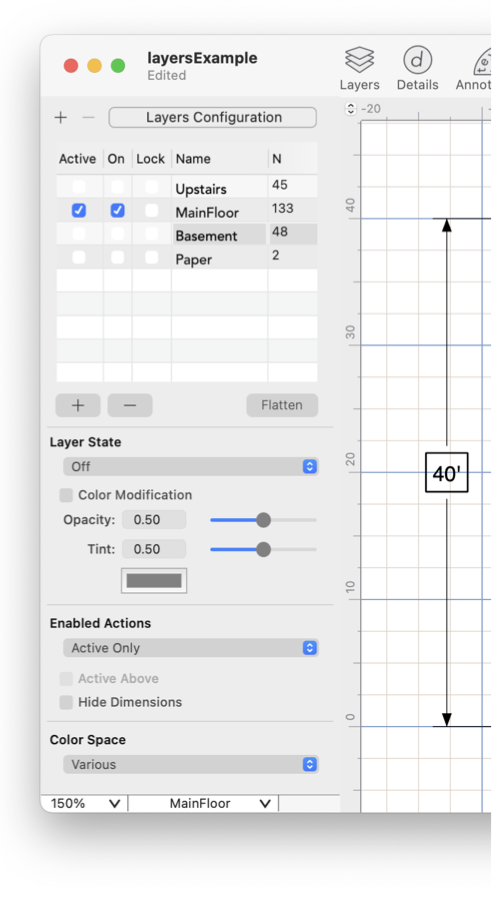Toggle Active checkbox for Basement layer
The image size is (500, 900).
click(x=79, y=234)
